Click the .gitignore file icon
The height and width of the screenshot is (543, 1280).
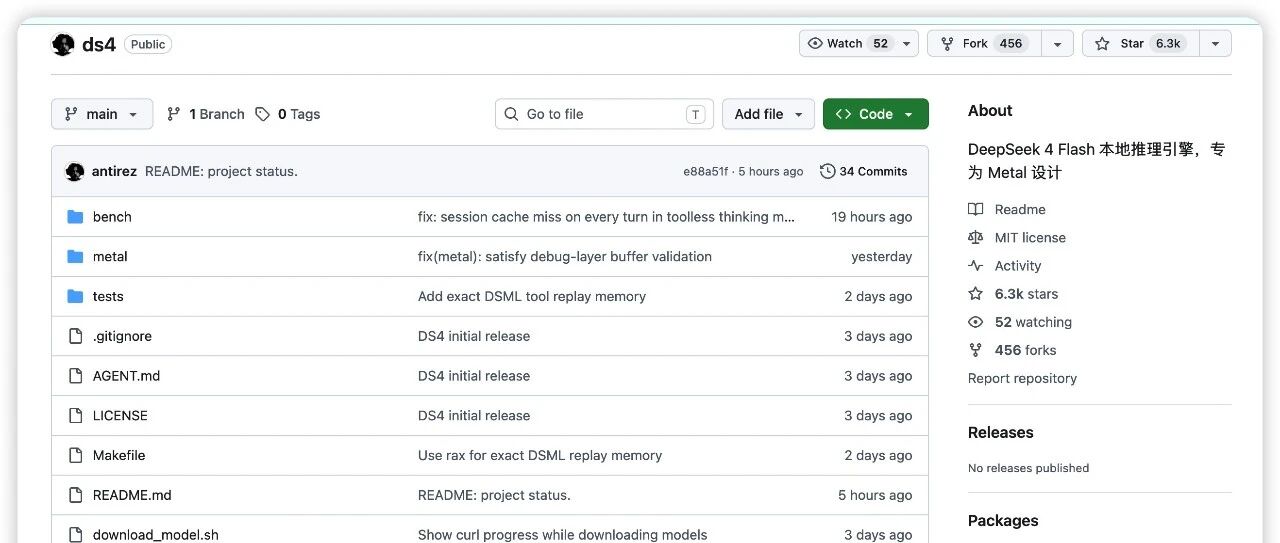coord(75,336)
